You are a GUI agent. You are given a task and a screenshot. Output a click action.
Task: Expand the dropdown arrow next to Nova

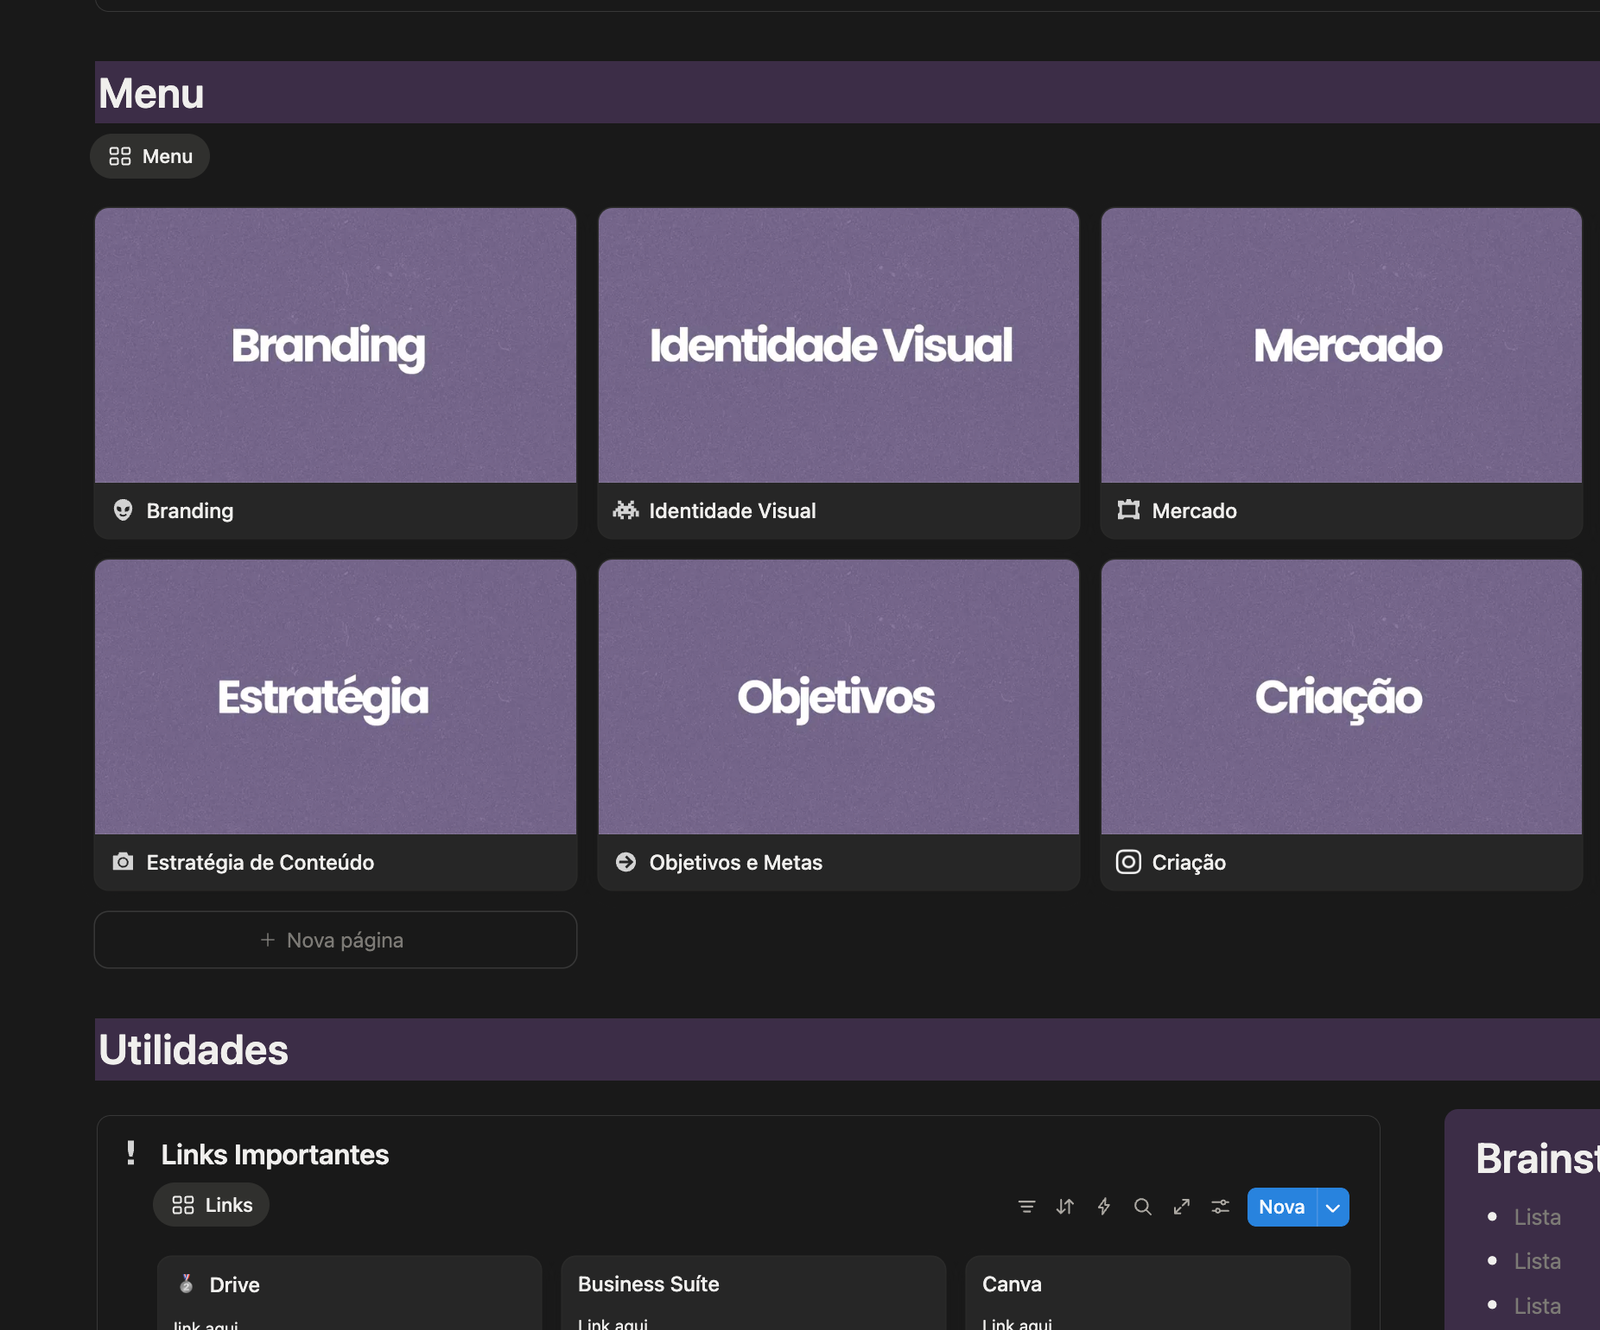tap(1333, 1207)
